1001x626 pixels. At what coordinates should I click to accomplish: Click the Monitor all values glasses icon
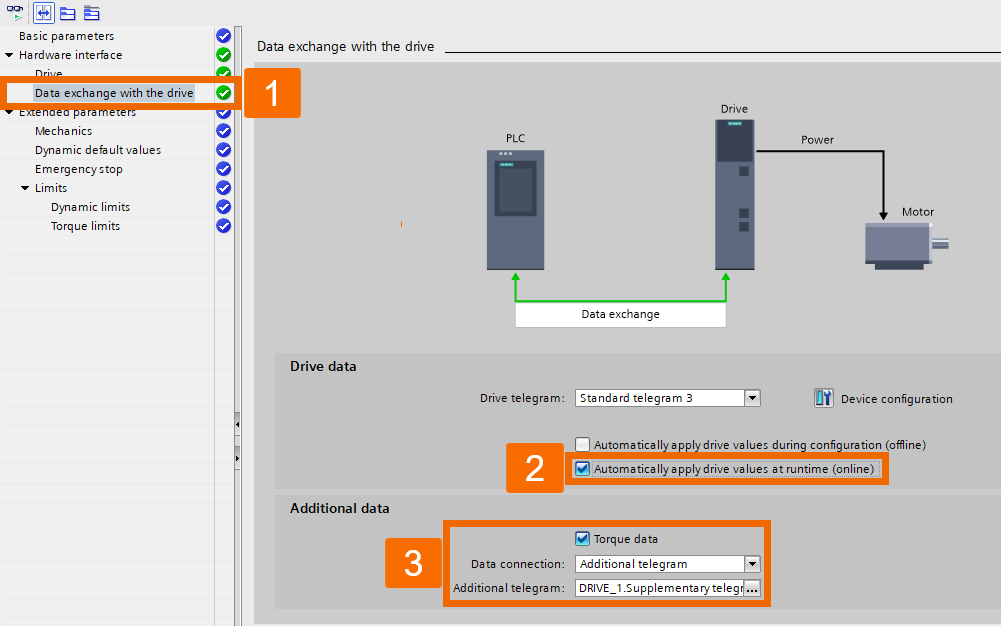click(15, 12)
